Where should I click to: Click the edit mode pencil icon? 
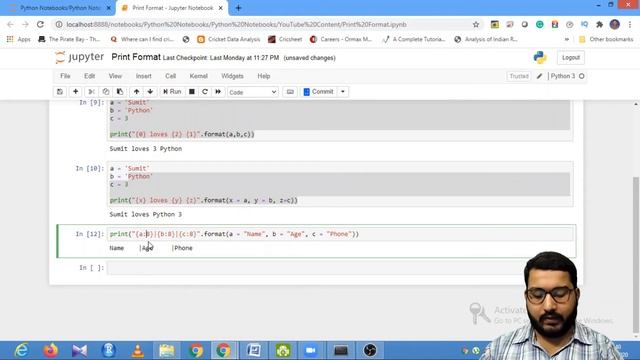(x=539, y=76)
